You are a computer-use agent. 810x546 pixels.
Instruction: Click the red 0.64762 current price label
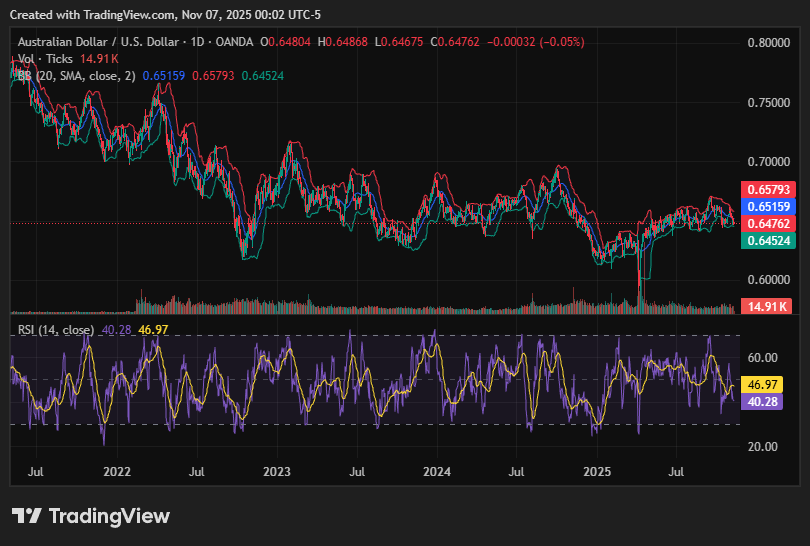coord(766,224)
